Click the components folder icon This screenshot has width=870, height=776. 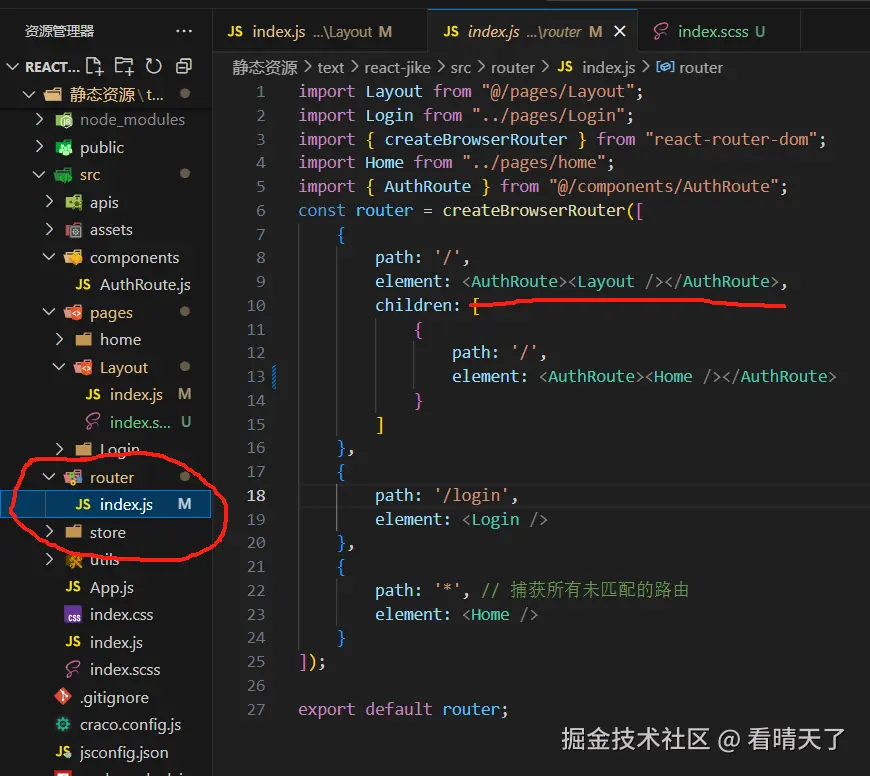[x=73, y=257]
